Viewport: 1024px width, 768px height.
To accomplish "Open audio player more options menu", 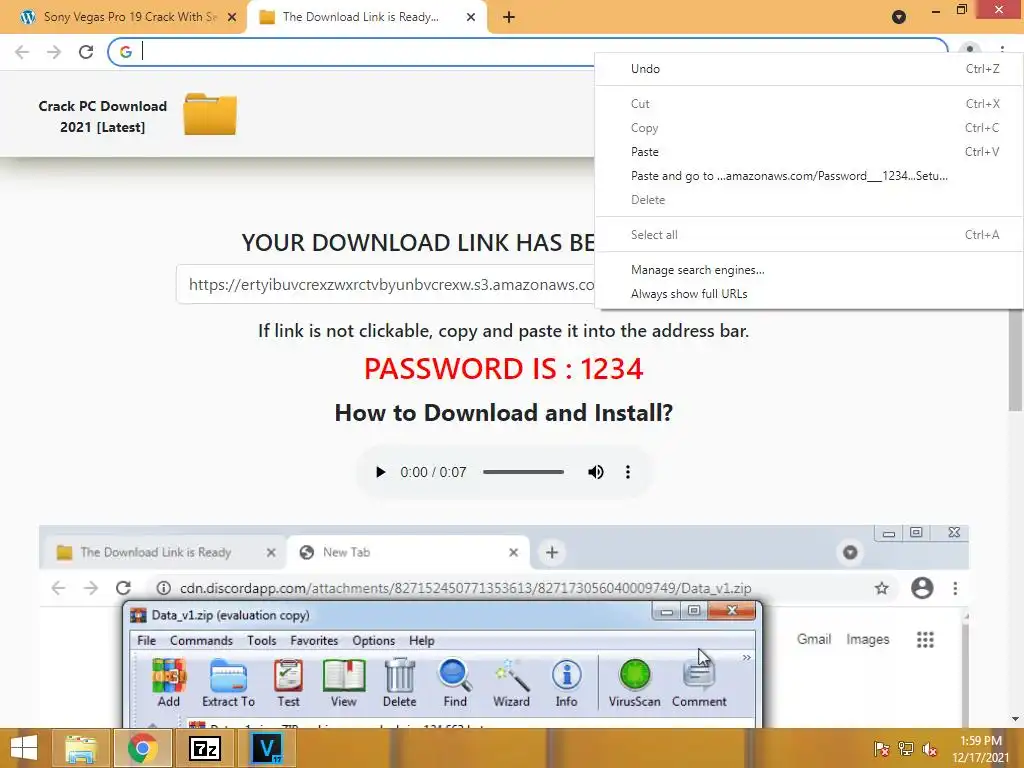I will point(628,472).
